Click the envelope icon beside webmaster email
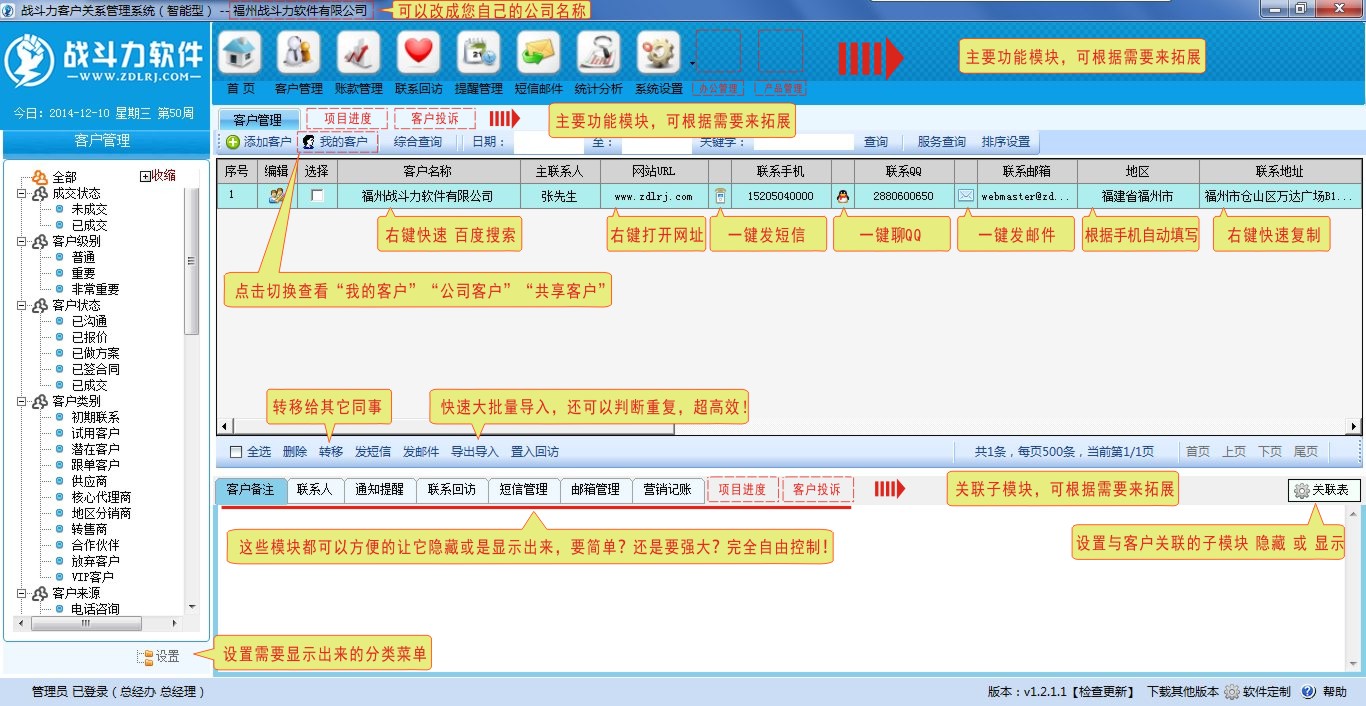This screenshot has height=706, width=1366. pyautogui.click(x=966, y=196)
